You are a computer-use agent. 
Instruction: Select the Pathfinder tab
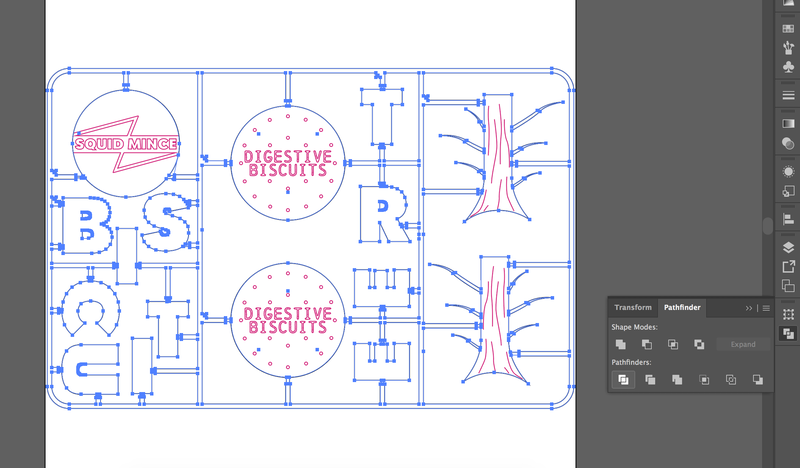click(682, 307)
